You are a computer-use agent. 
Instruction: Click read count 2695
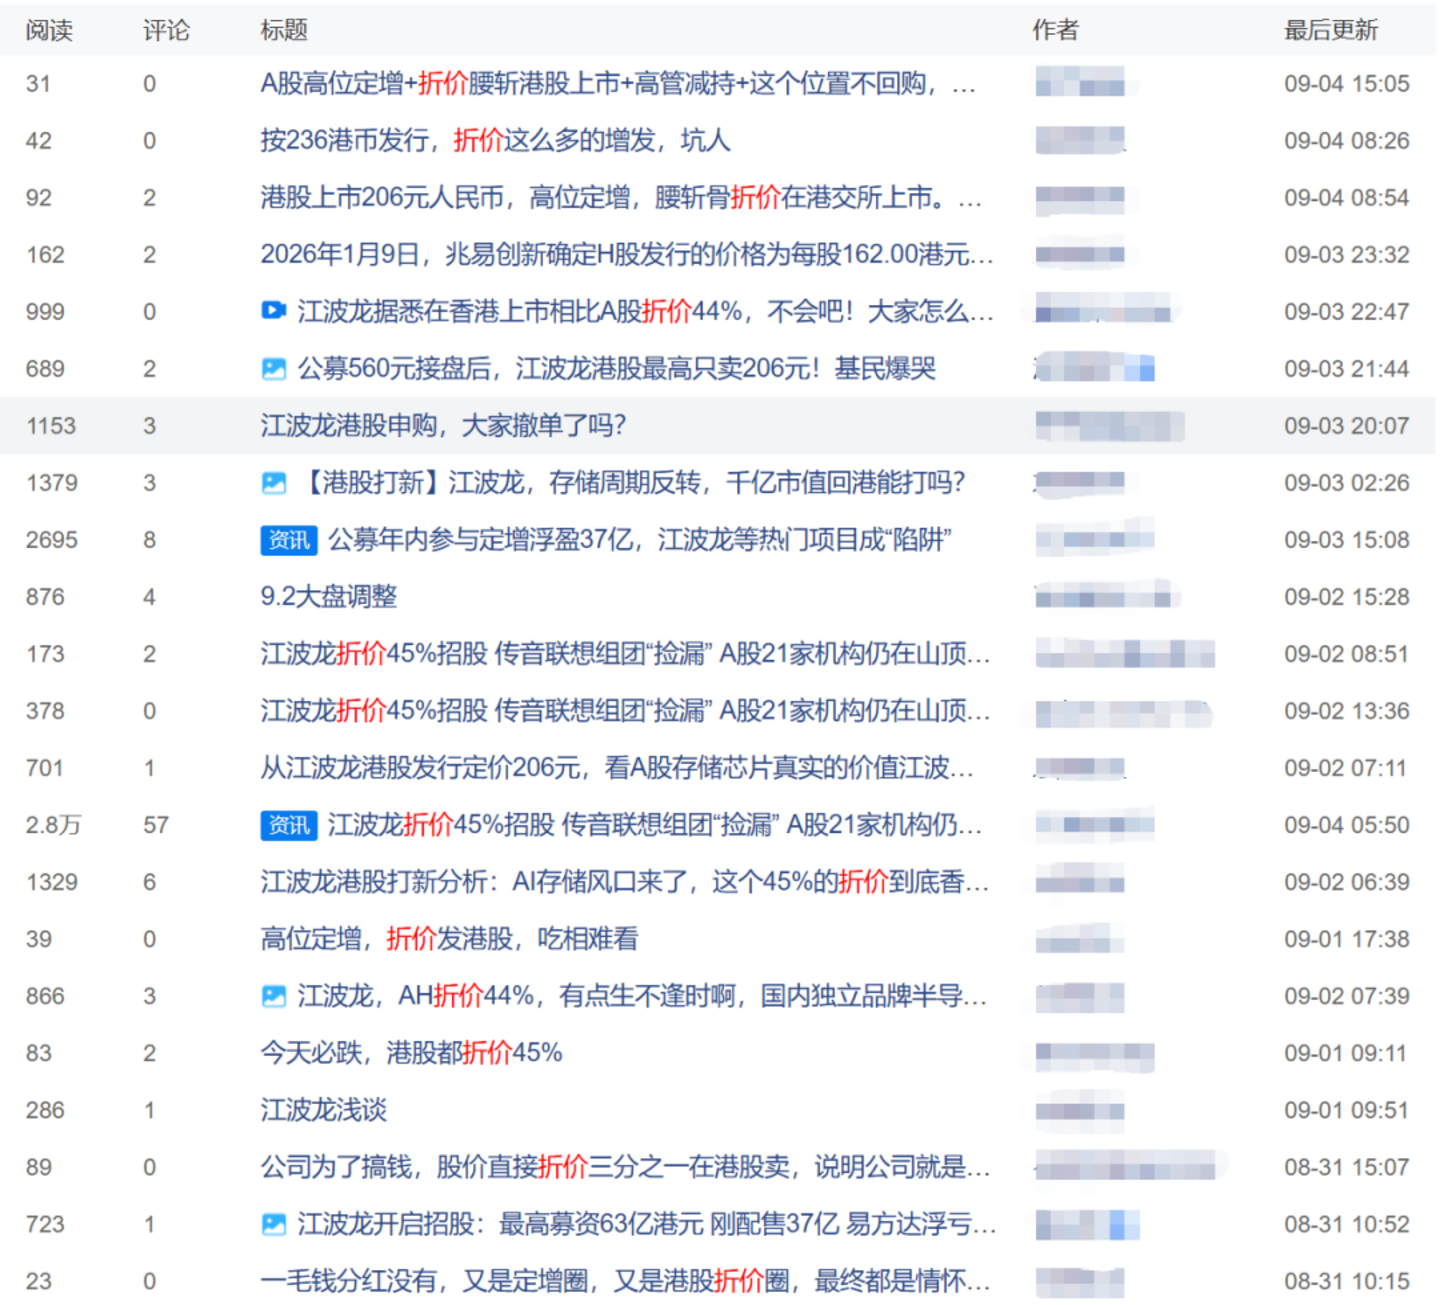(52, 540)
